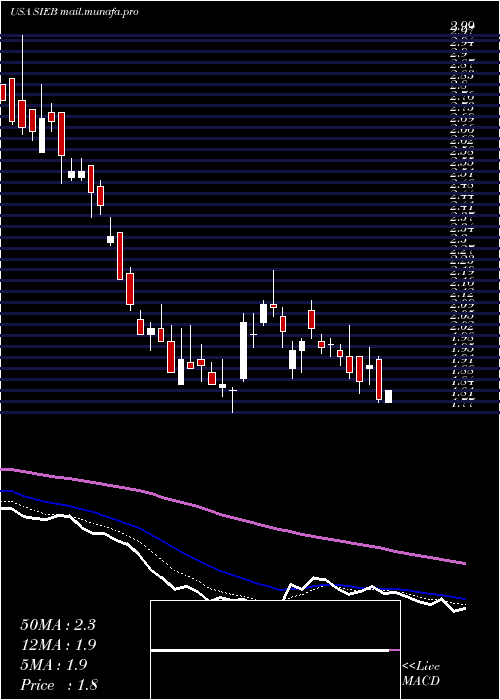This screenshot has height=700, width=500.
Task: Click the "50MA : 2.3" legend text
Action: [58, 625]
